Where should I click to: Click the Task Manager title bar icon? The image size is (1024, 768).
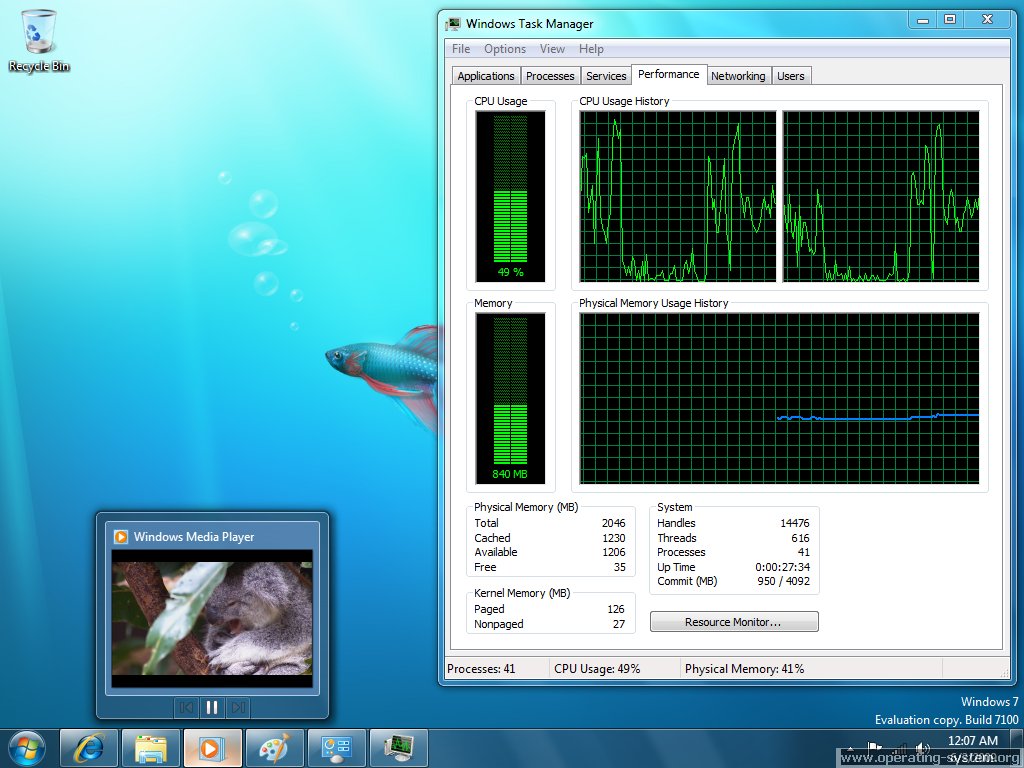coord(453,24)
